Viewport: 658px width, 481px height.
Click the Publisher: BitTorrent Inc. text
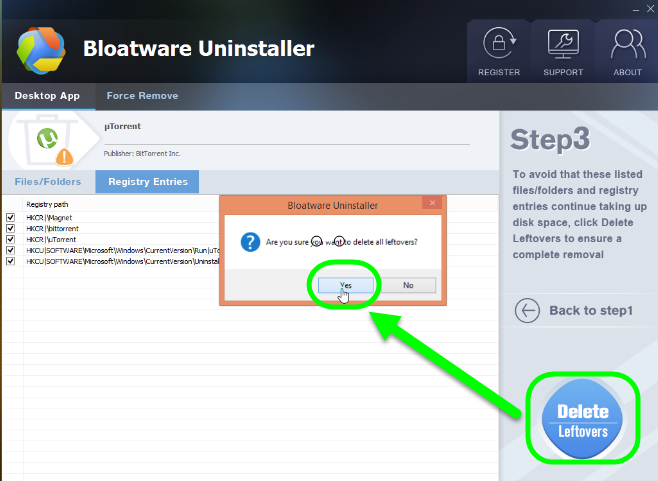[142, 154]
